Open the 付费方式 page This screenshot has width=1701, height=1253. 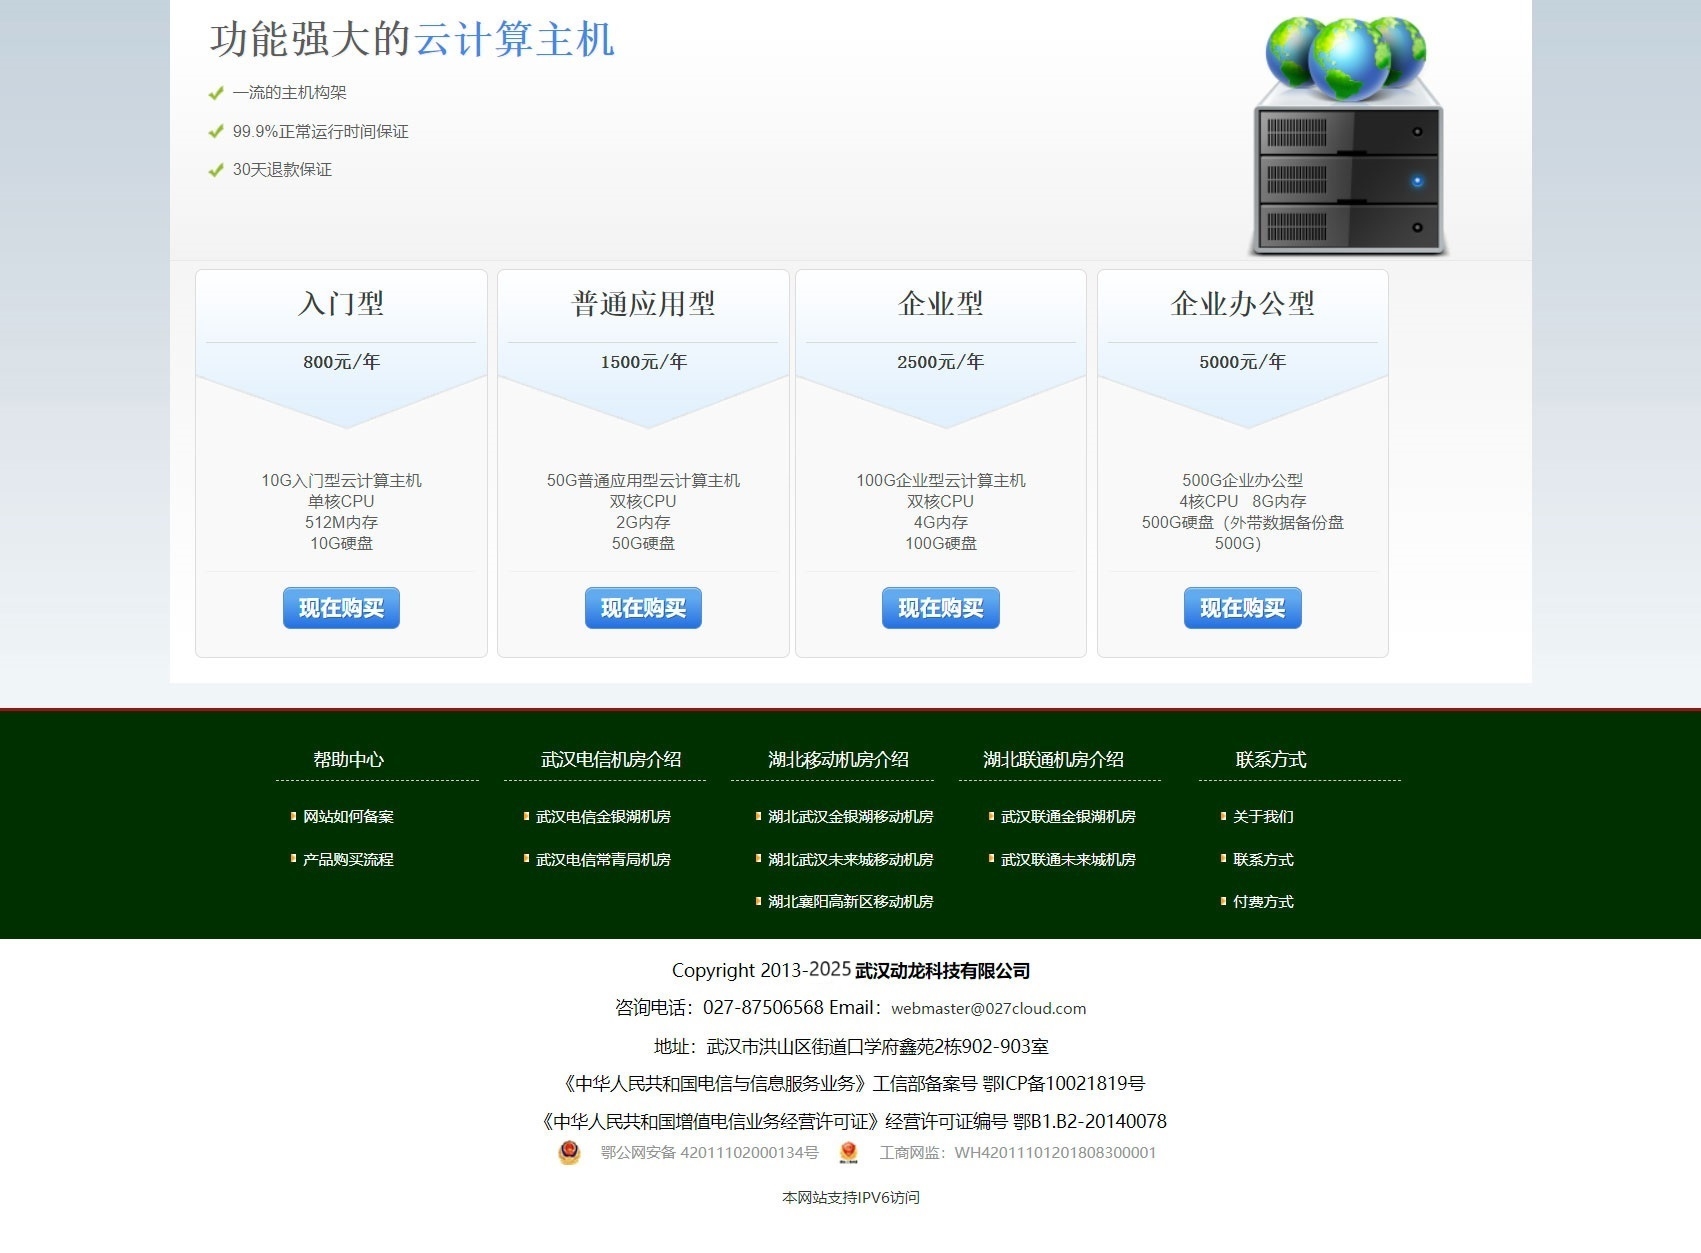1262,901
